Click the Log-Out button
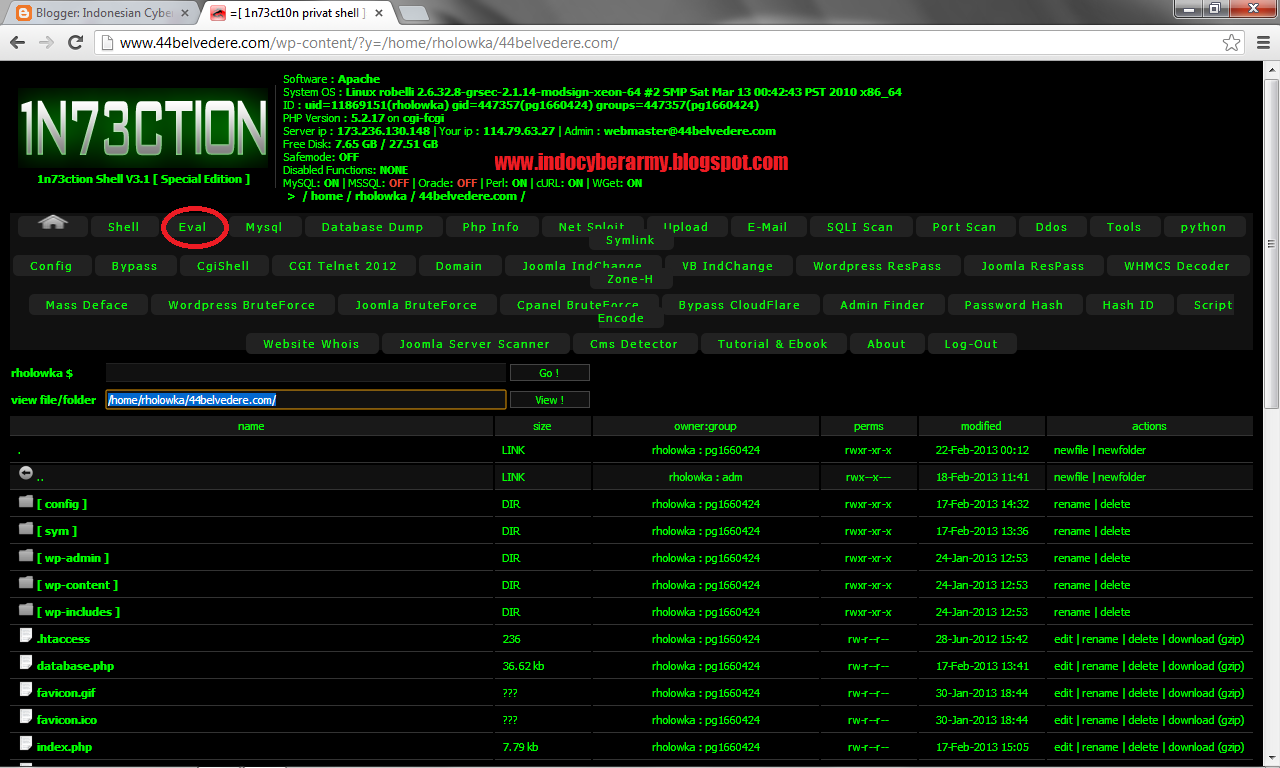1280x768 pixels. pos(971,344)
